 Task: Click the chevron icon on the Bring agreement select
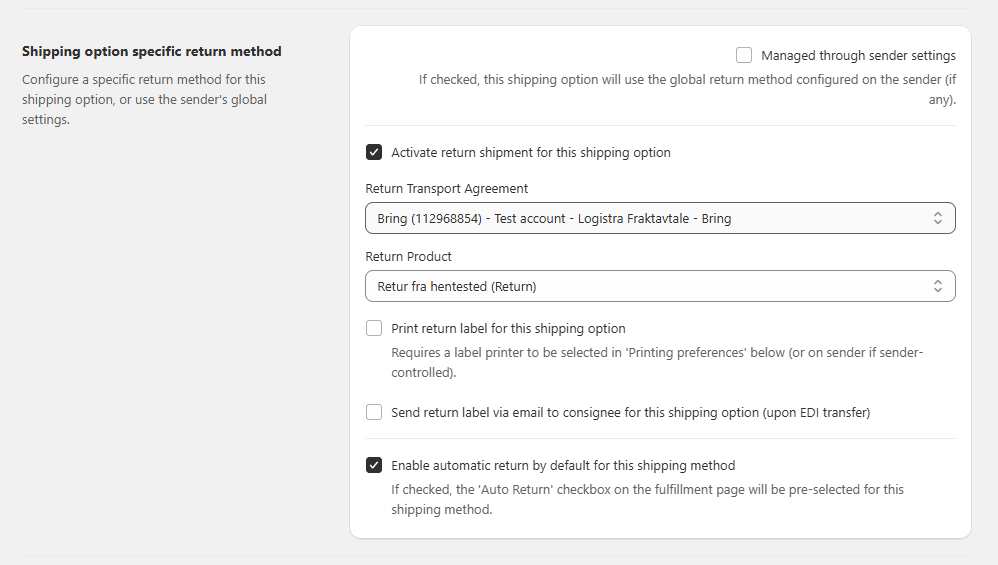point(937,218)
